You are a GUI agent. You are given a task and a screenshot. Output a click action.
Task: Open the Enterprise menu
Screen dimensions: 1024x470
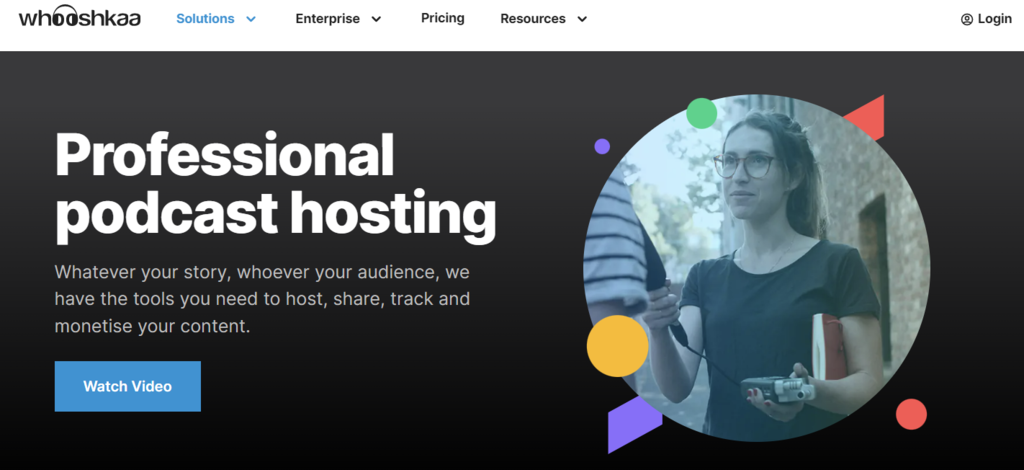(x=327, y=19)
